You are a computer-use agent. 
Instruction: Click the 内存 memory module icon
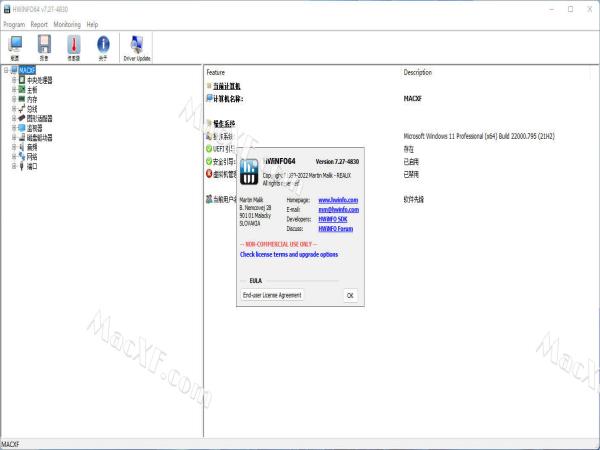pyautogui.click(x=22, y=99)
